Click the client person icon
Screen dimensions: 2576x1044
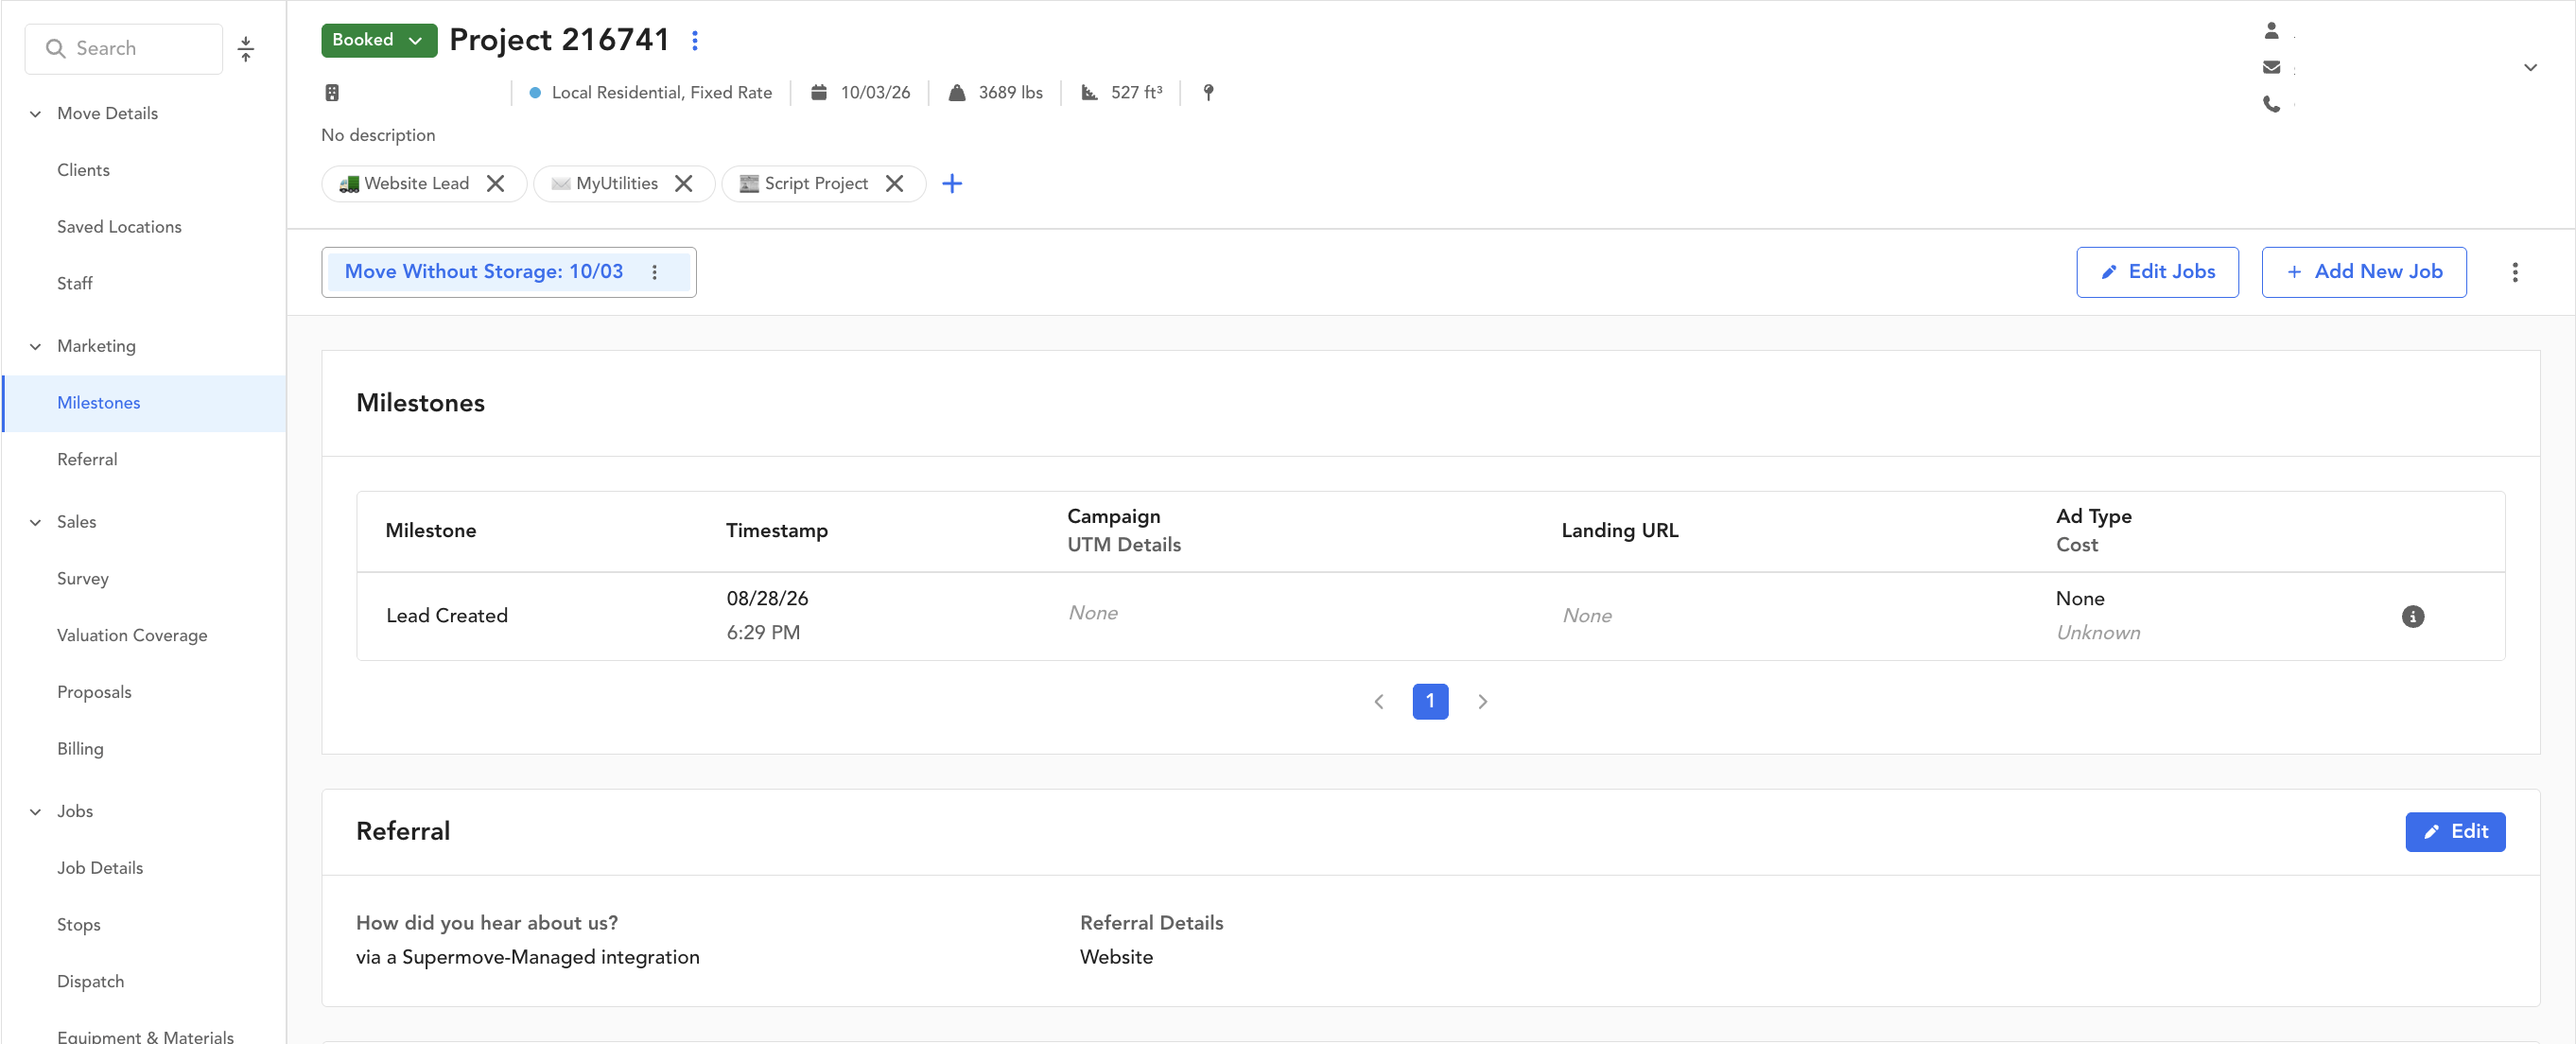2271,31
